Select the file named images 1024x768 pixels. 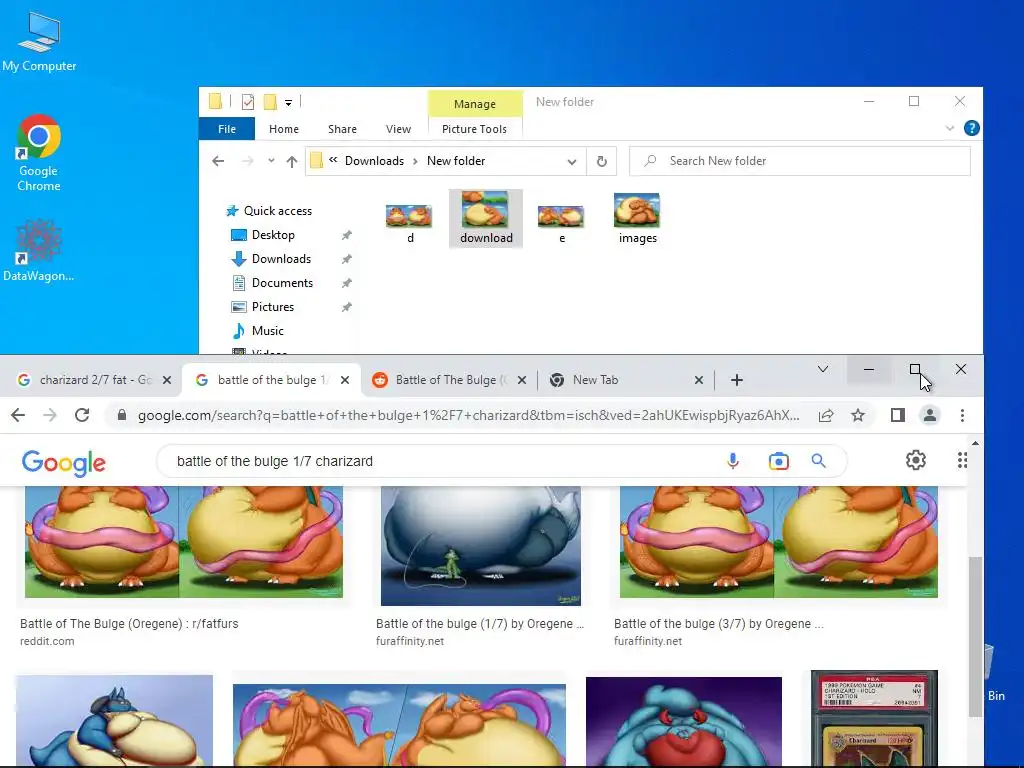pyautogui.click(x=637, y=219)
